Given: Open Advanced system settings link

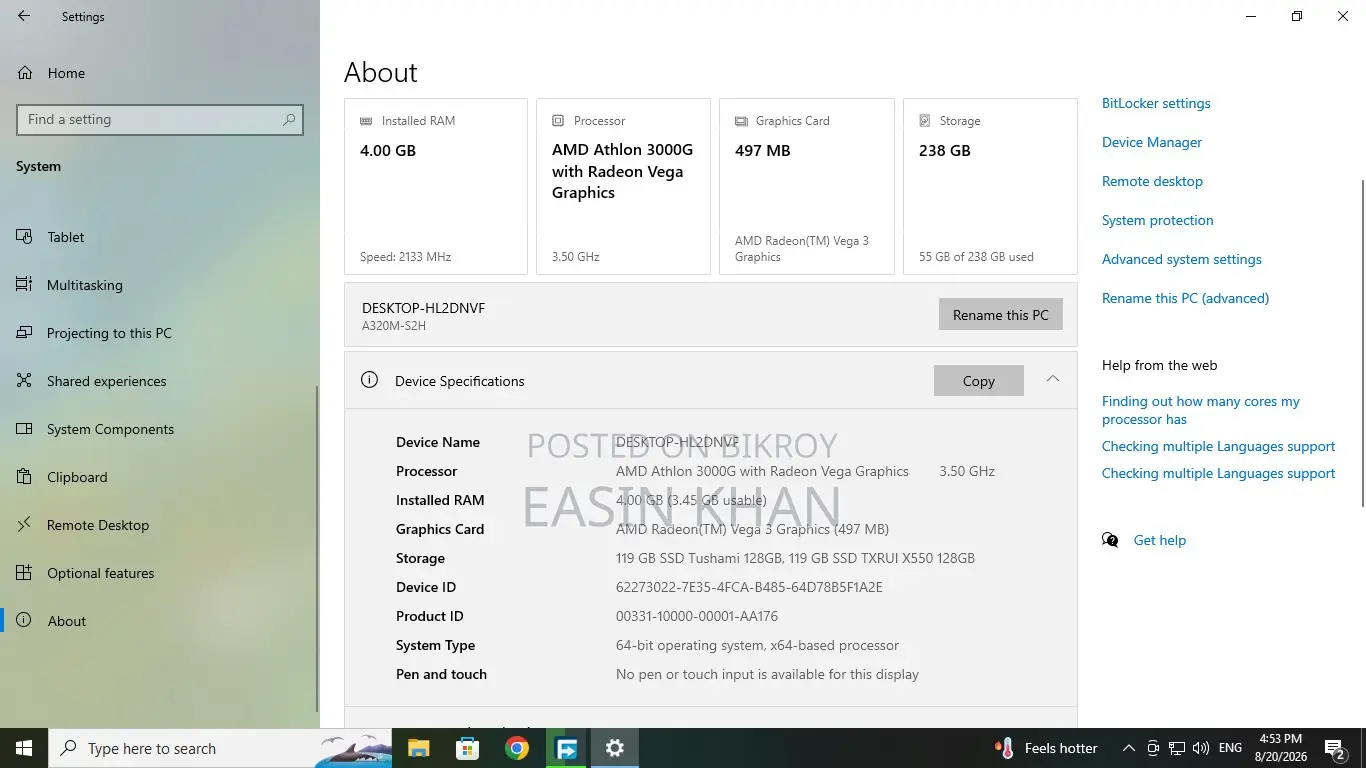Looking at the screenshot, I should click(1182, 259).
